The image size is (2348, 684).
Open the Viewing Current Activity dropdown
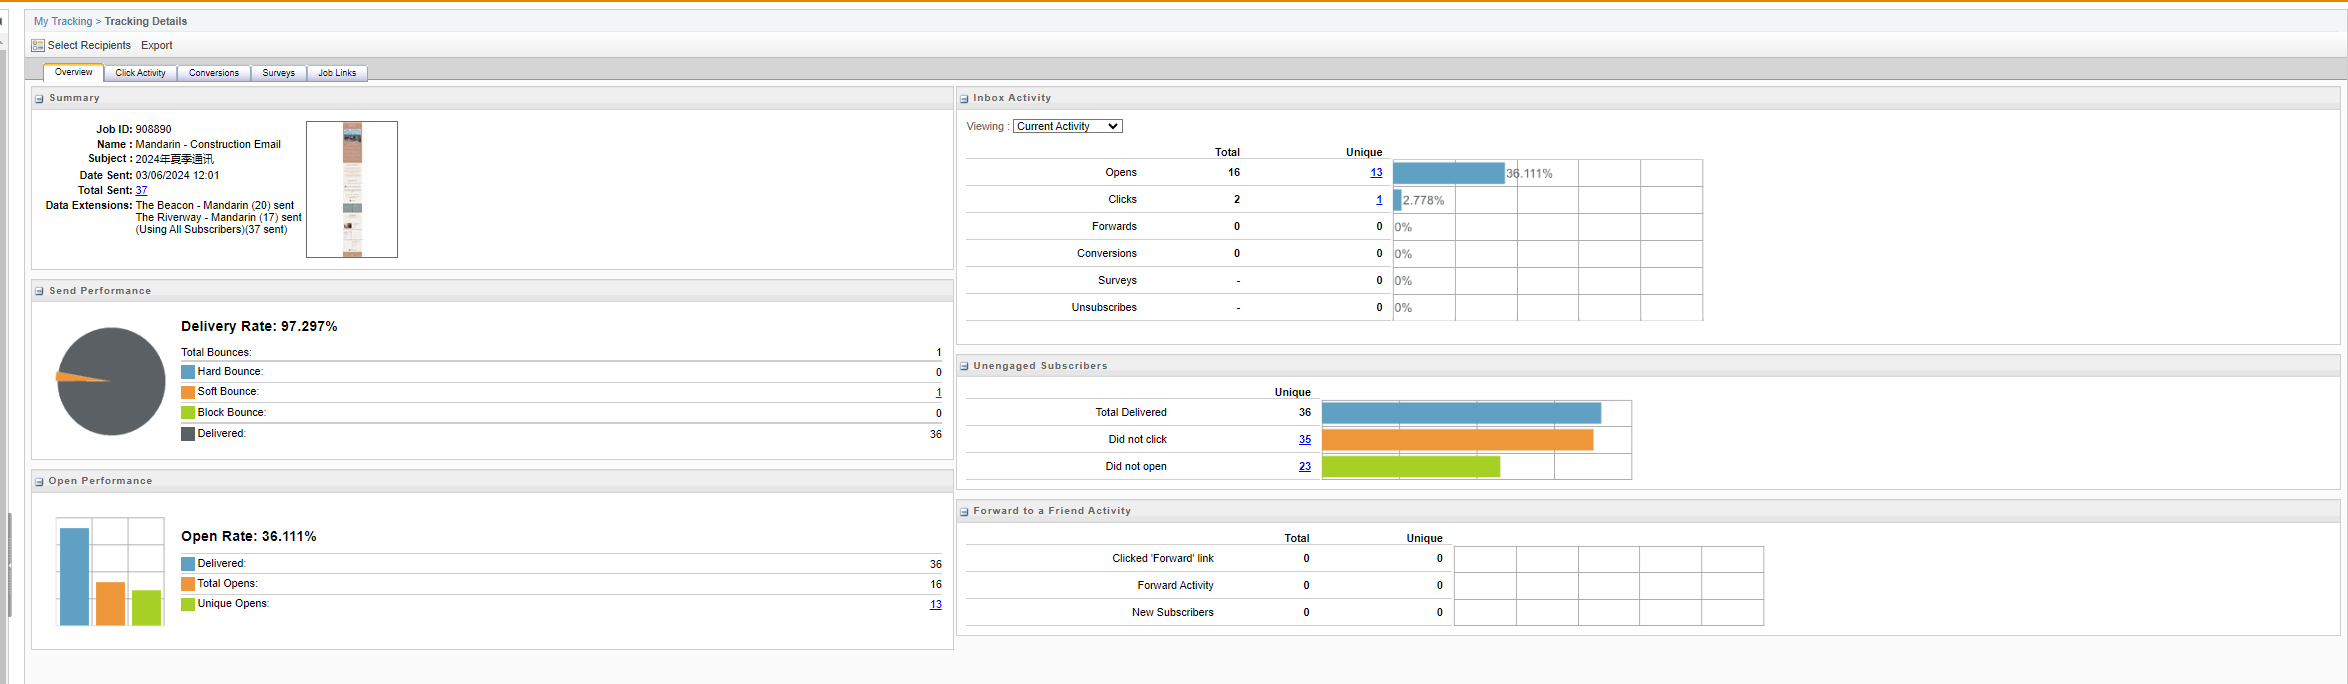tap(1067, 127)
